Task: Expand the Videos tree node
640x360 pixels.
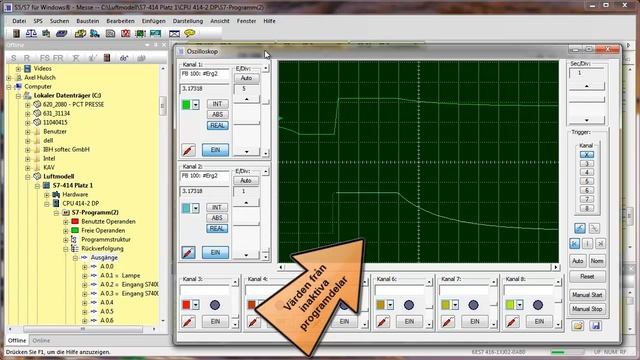Action: click(x=18, y=69)
